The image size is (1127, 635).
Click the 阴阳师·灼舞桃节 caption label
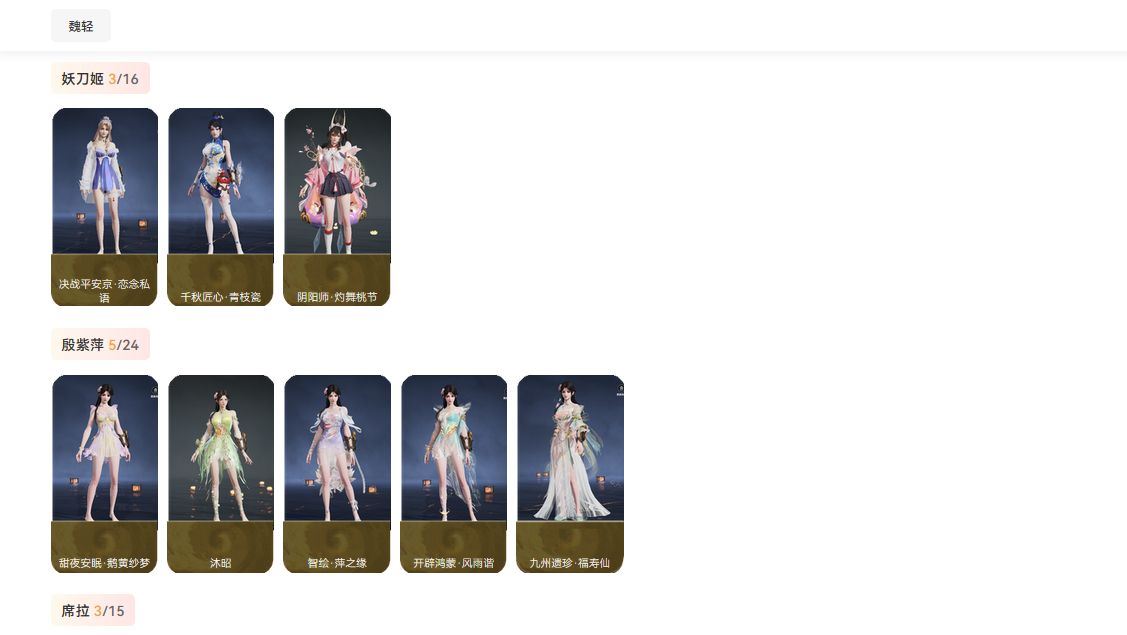(337, 297)
